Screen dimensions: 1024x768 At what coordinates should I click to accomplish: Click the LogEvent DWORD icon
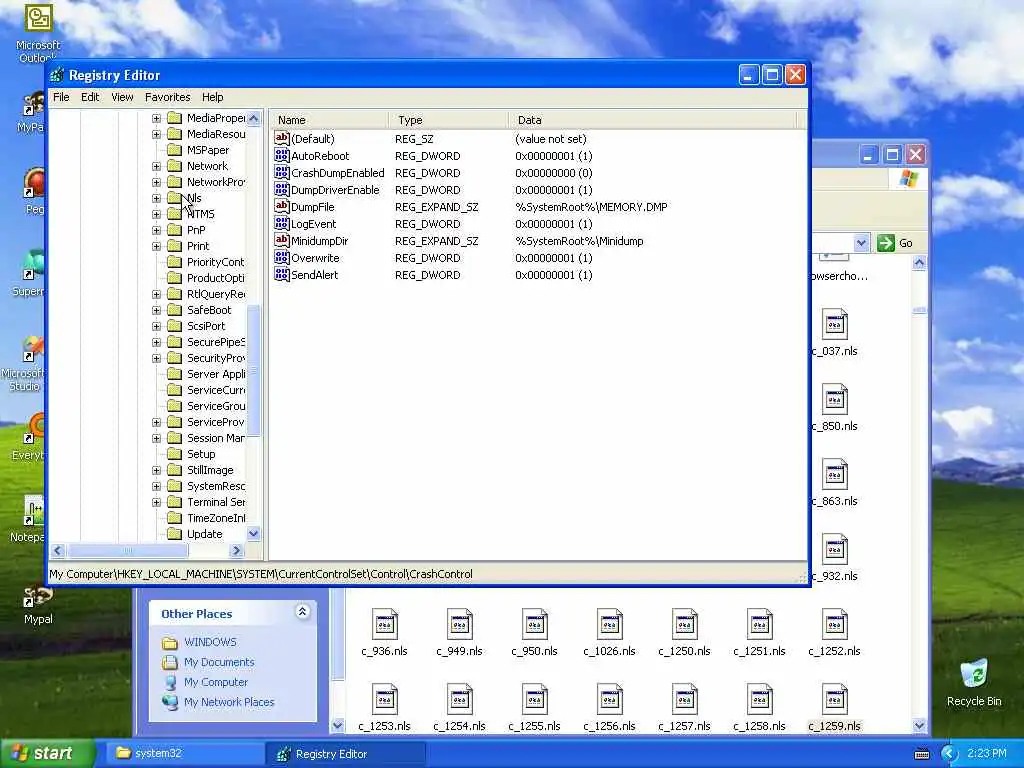pyautogui.click(x=281, y=223)
